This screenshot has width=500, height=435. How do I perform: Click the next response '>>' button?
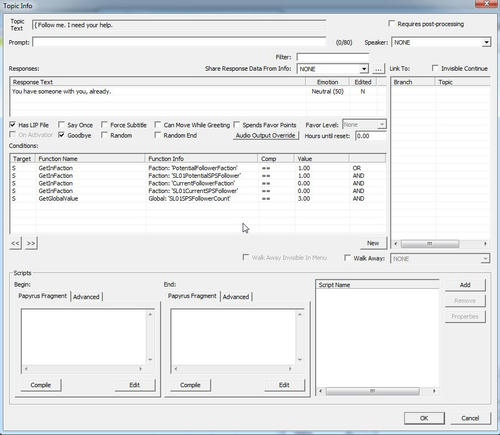(31, 243)
